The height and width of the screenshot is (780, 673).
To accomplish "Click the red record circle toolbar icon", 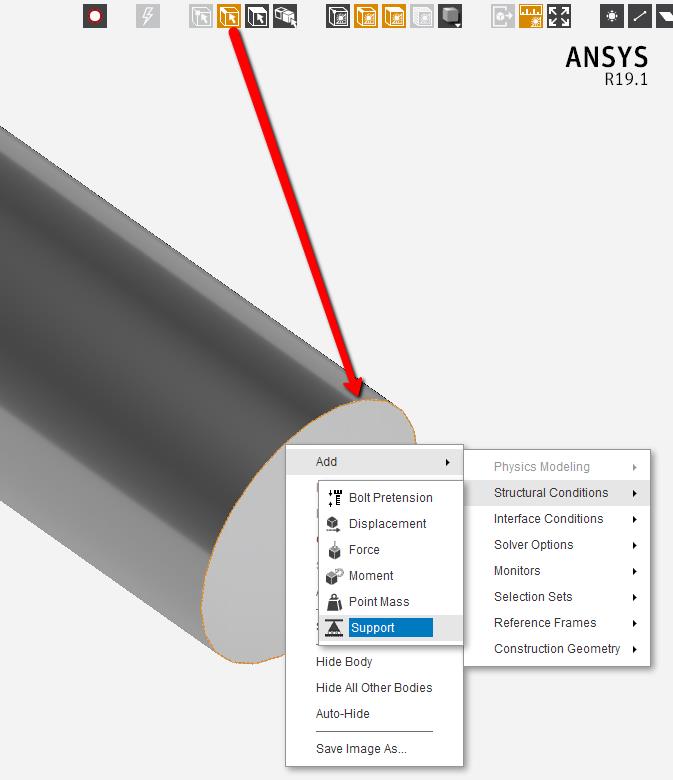I will [95, 16].
